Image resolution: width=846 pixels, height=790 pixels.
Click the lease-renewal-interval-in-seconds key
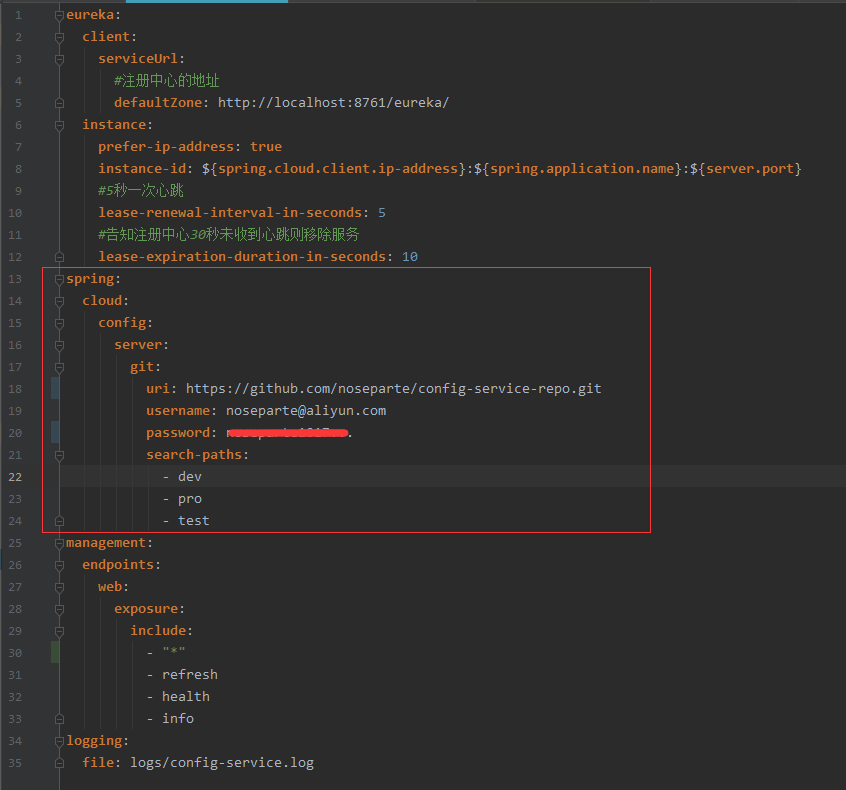[230, 213]
